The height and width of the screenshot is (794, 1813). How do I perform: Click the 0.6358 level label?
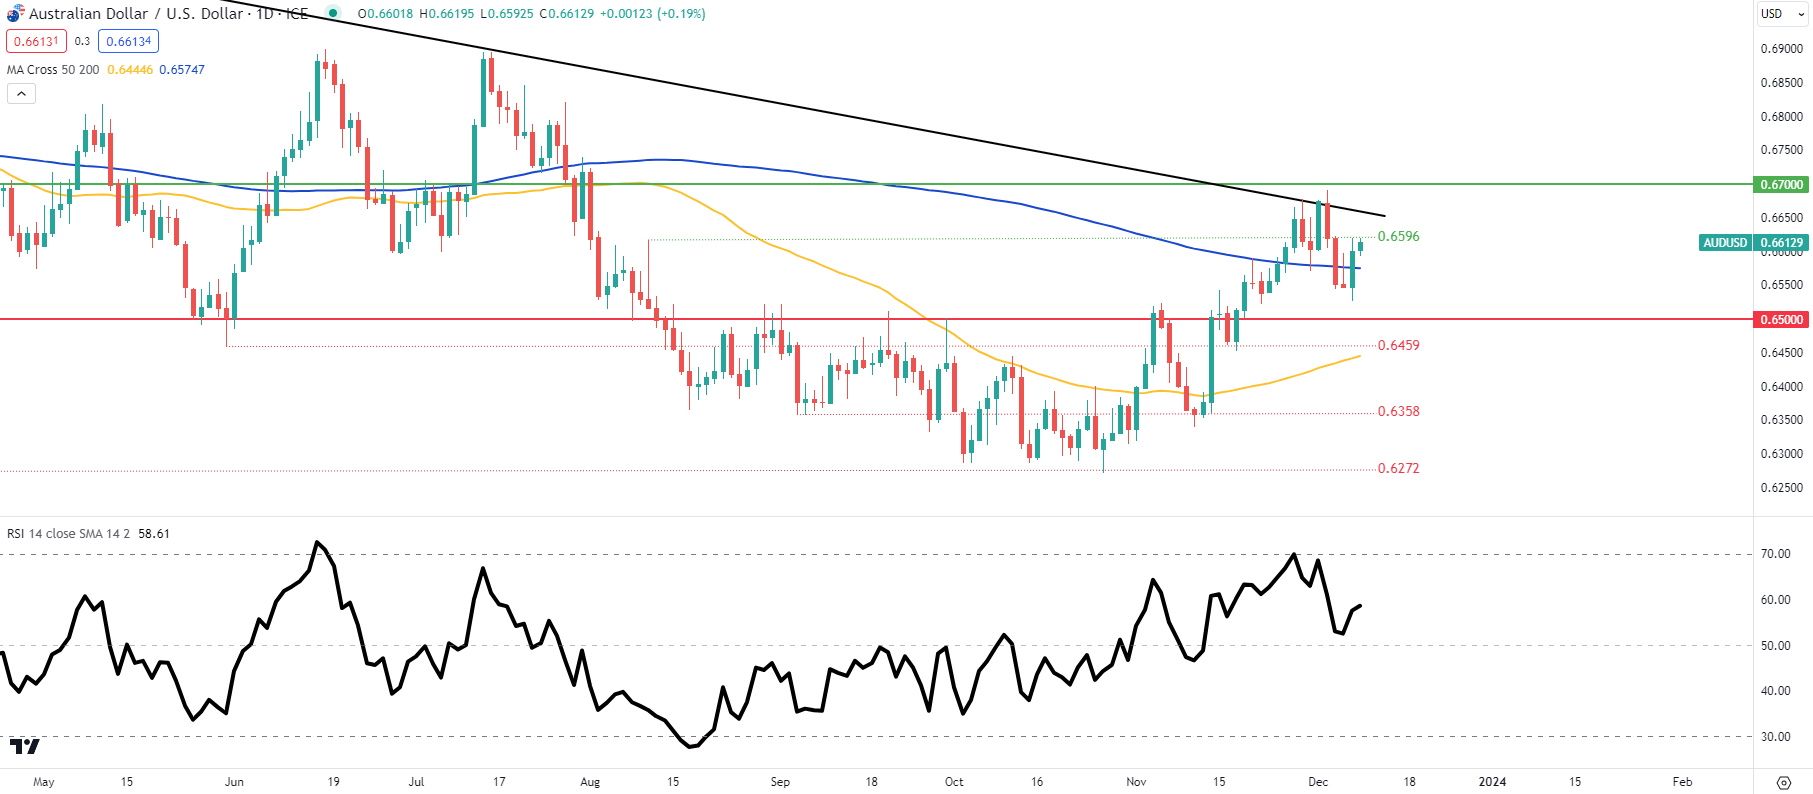[x=1398, y=411]
